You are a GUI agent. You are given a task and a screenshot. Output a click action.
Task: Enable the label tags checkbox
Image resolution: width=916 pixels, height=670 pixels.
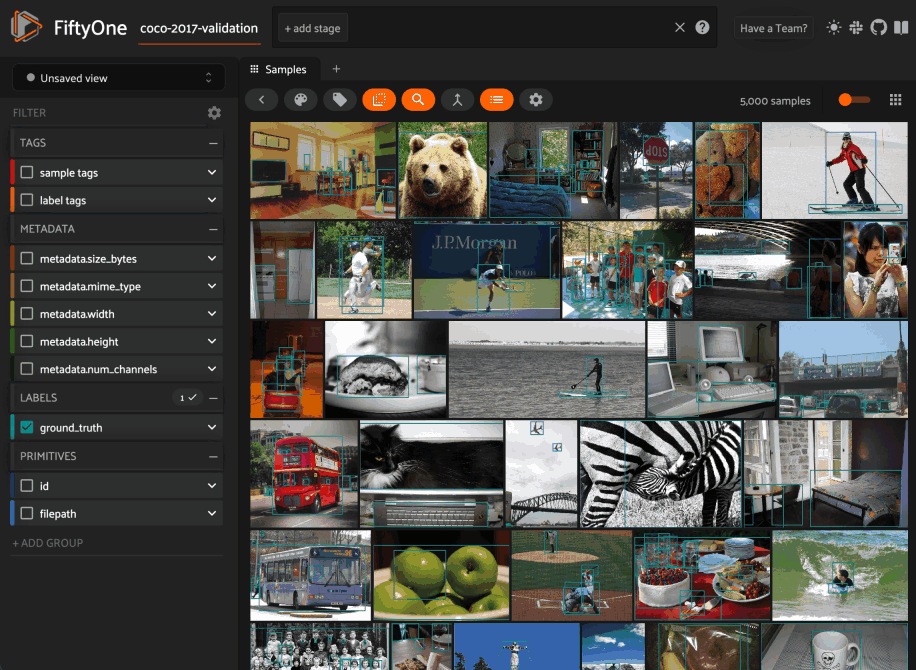(27, 200)
